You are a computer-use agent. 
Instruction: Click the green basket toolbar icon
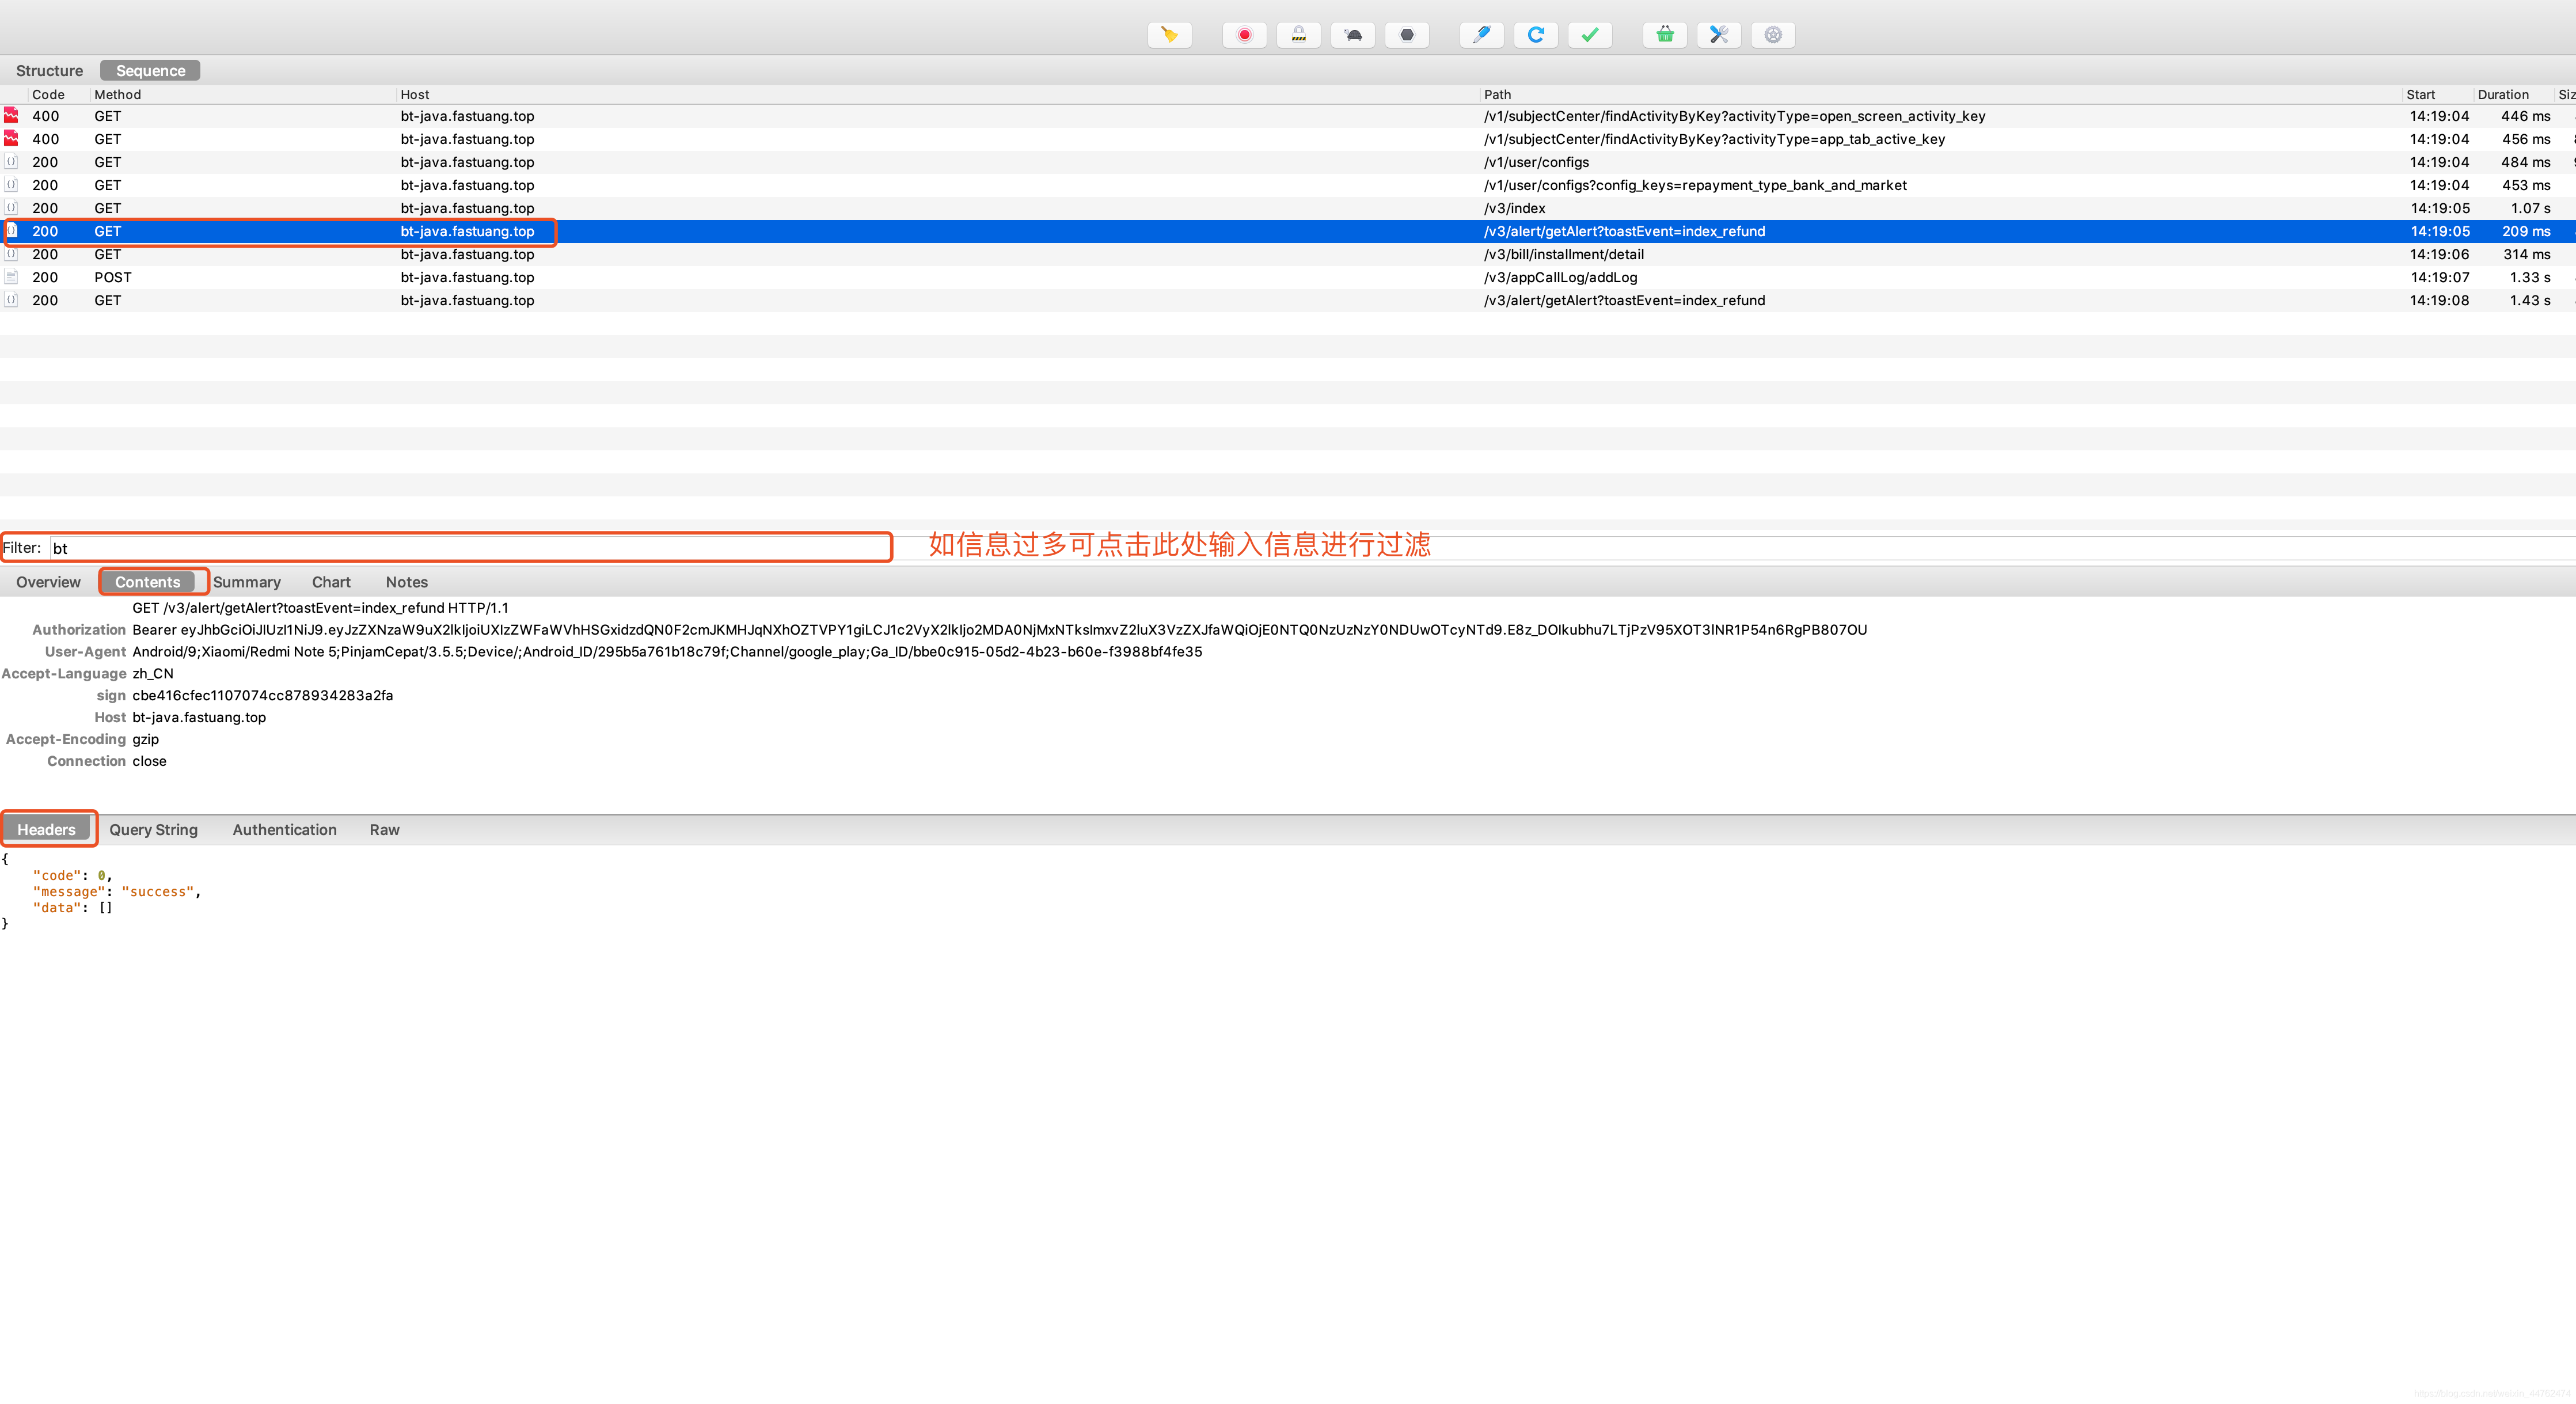tap(1664, 35)
